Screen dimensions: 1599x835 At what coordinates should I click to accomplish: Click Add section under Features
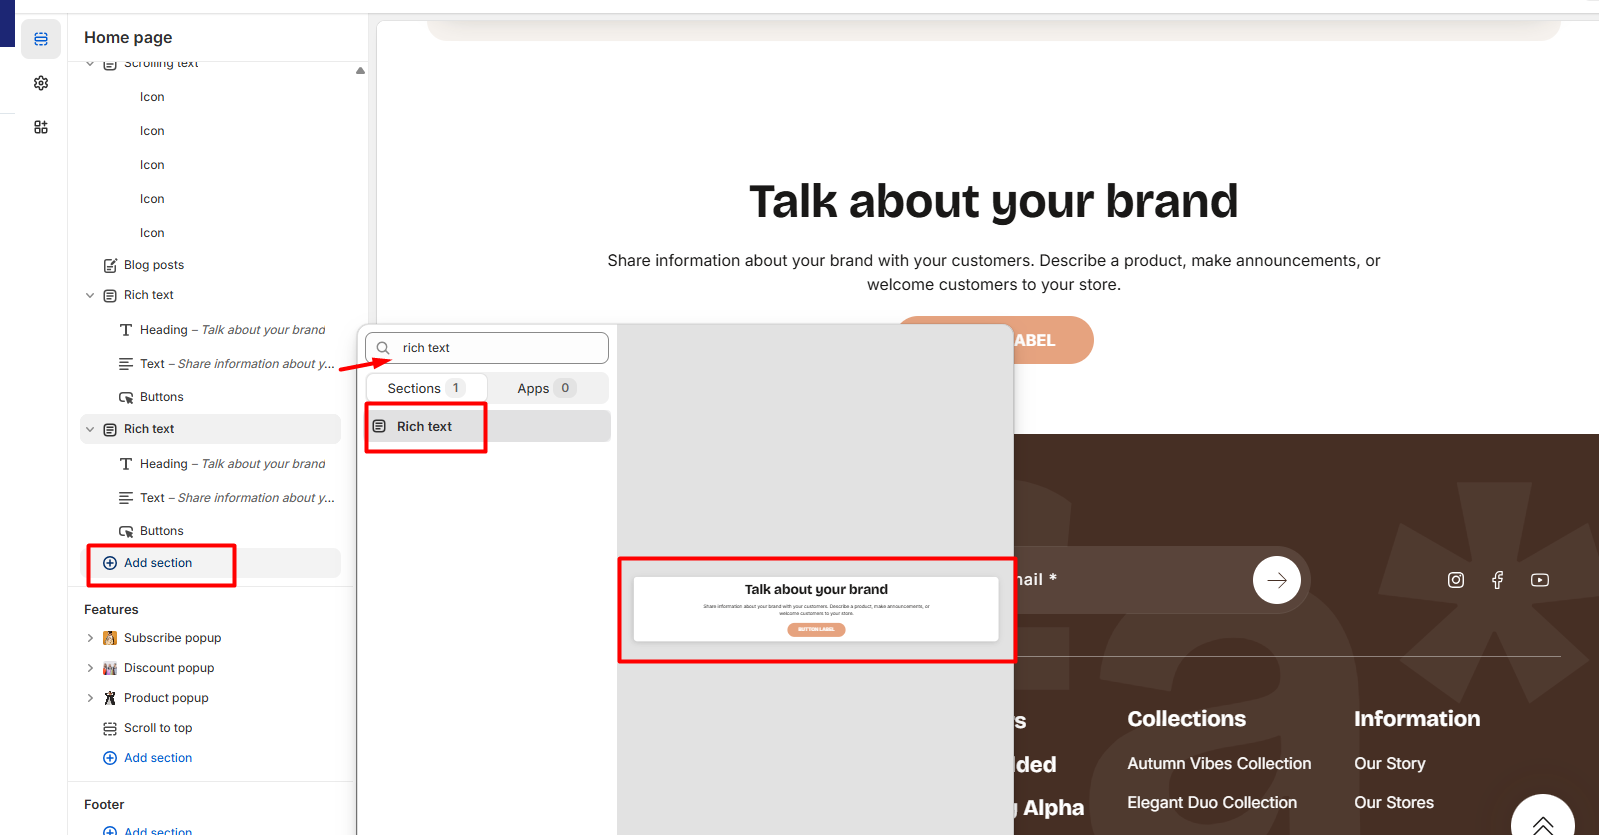click(x=158, y=758)
